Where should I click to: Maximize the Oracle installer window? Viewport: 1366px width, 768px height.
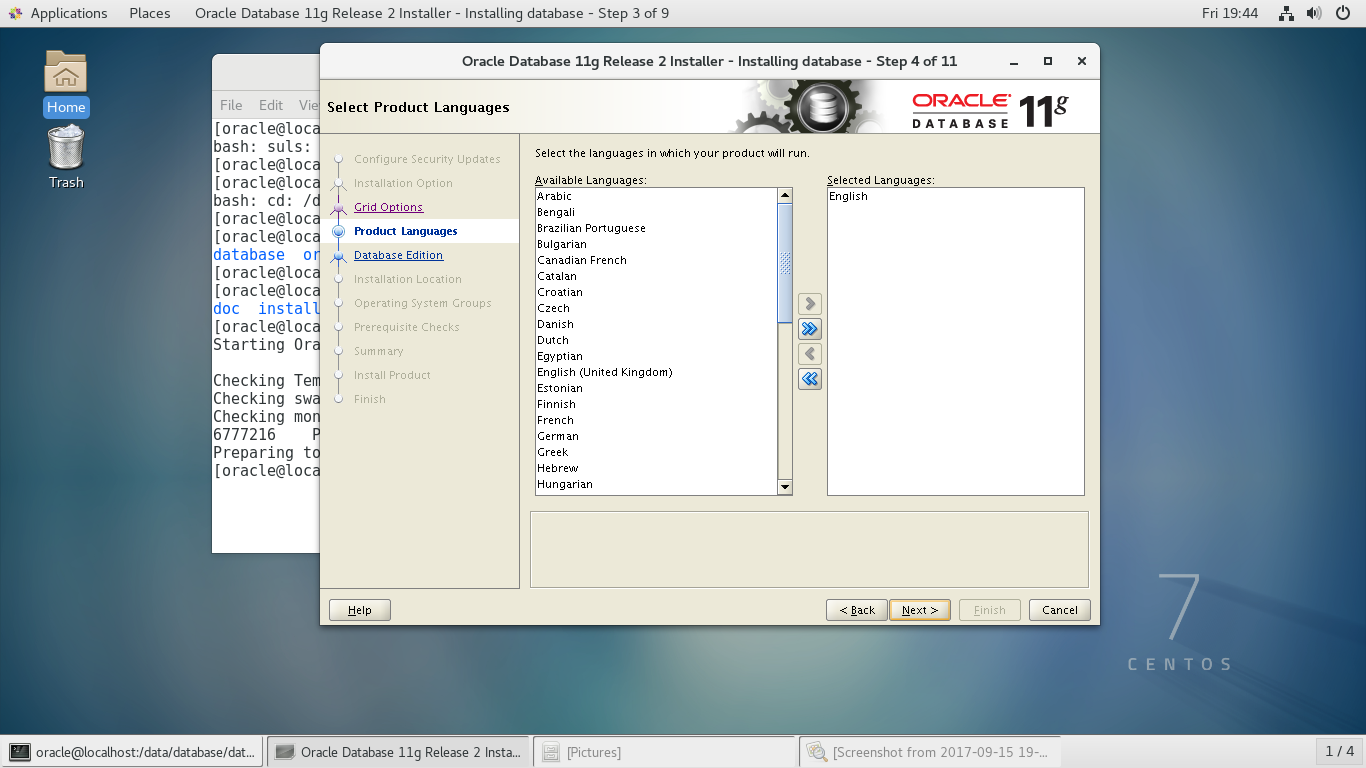pos(1048,61)
